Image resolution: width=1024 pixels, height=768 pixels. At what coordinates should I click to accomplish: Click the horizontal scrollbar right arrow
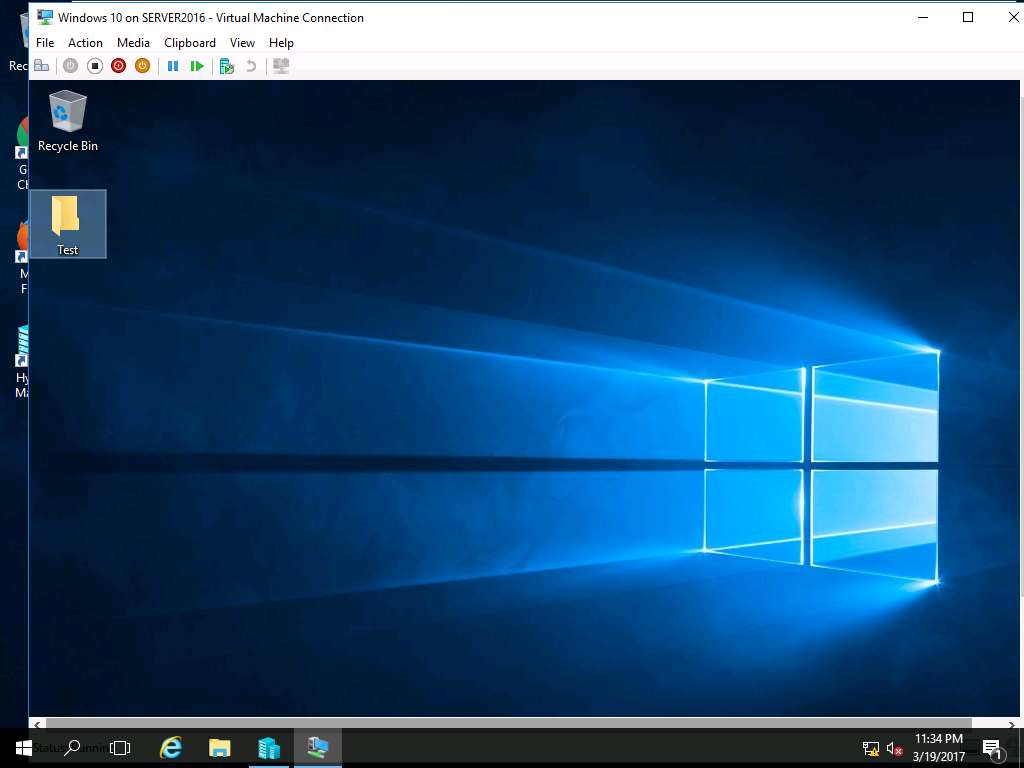pyautogui.click(x=1012, y=724)
